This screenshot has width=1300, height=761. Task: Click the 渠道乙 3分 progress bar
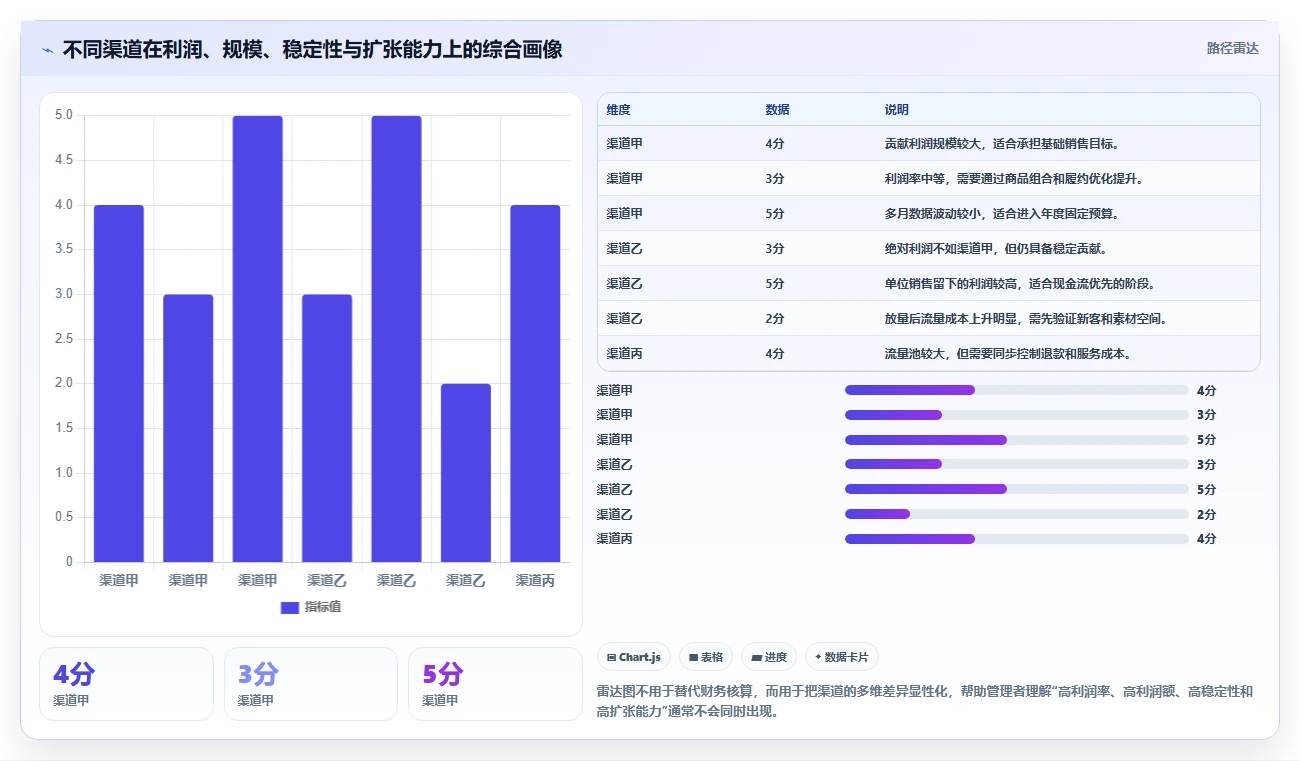[x=1017, y=464]
